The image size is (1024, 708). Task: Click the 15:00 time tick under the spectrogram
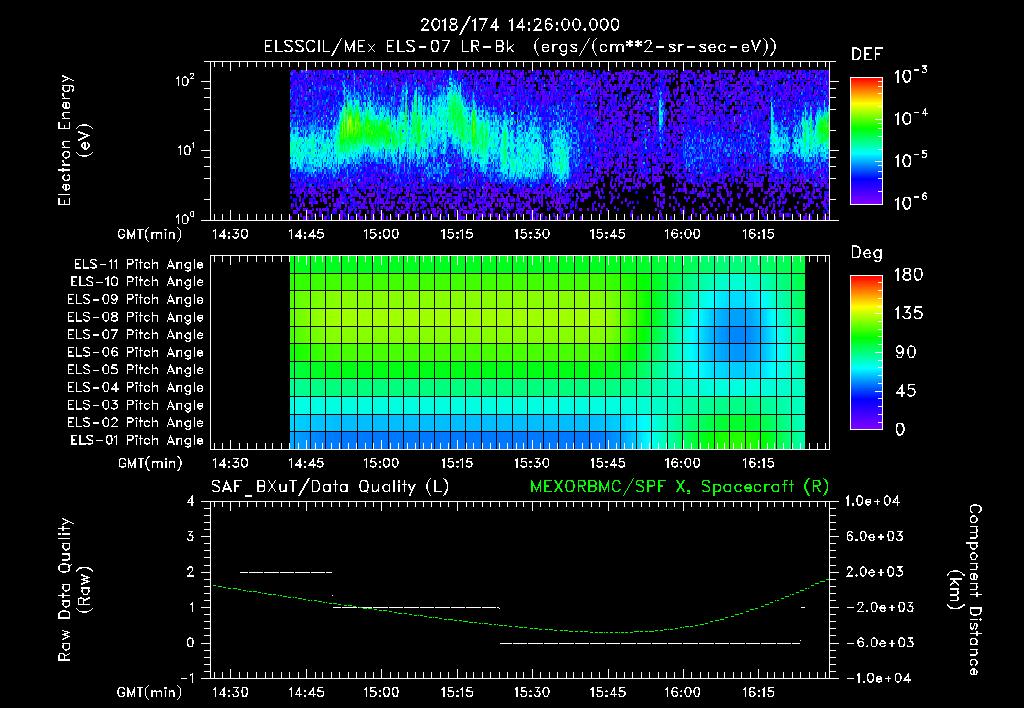click(x=381, y=234)
